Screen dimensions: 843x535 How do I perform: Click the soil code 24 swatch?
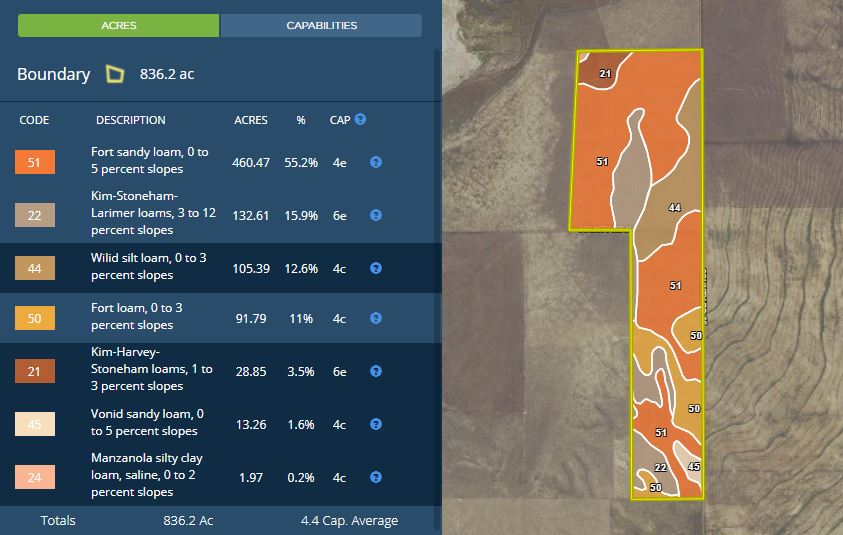[x=35, y=477]
